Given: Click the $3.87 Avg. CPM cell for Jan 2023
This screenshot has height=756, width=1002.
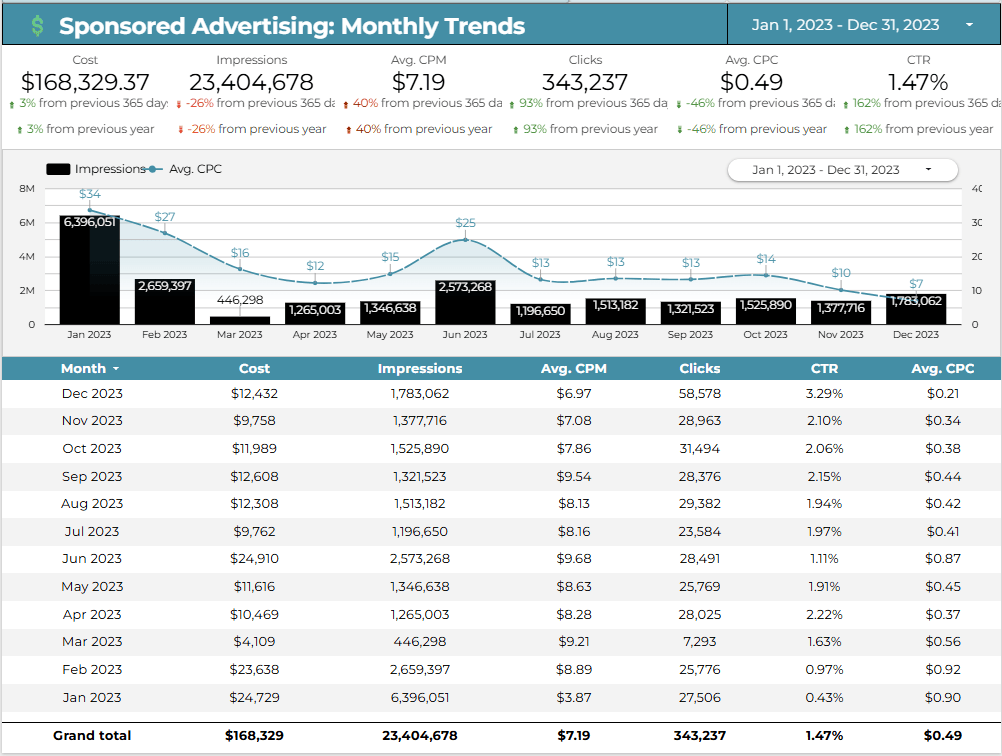Looking at the screenshot, I should [574, 698].
